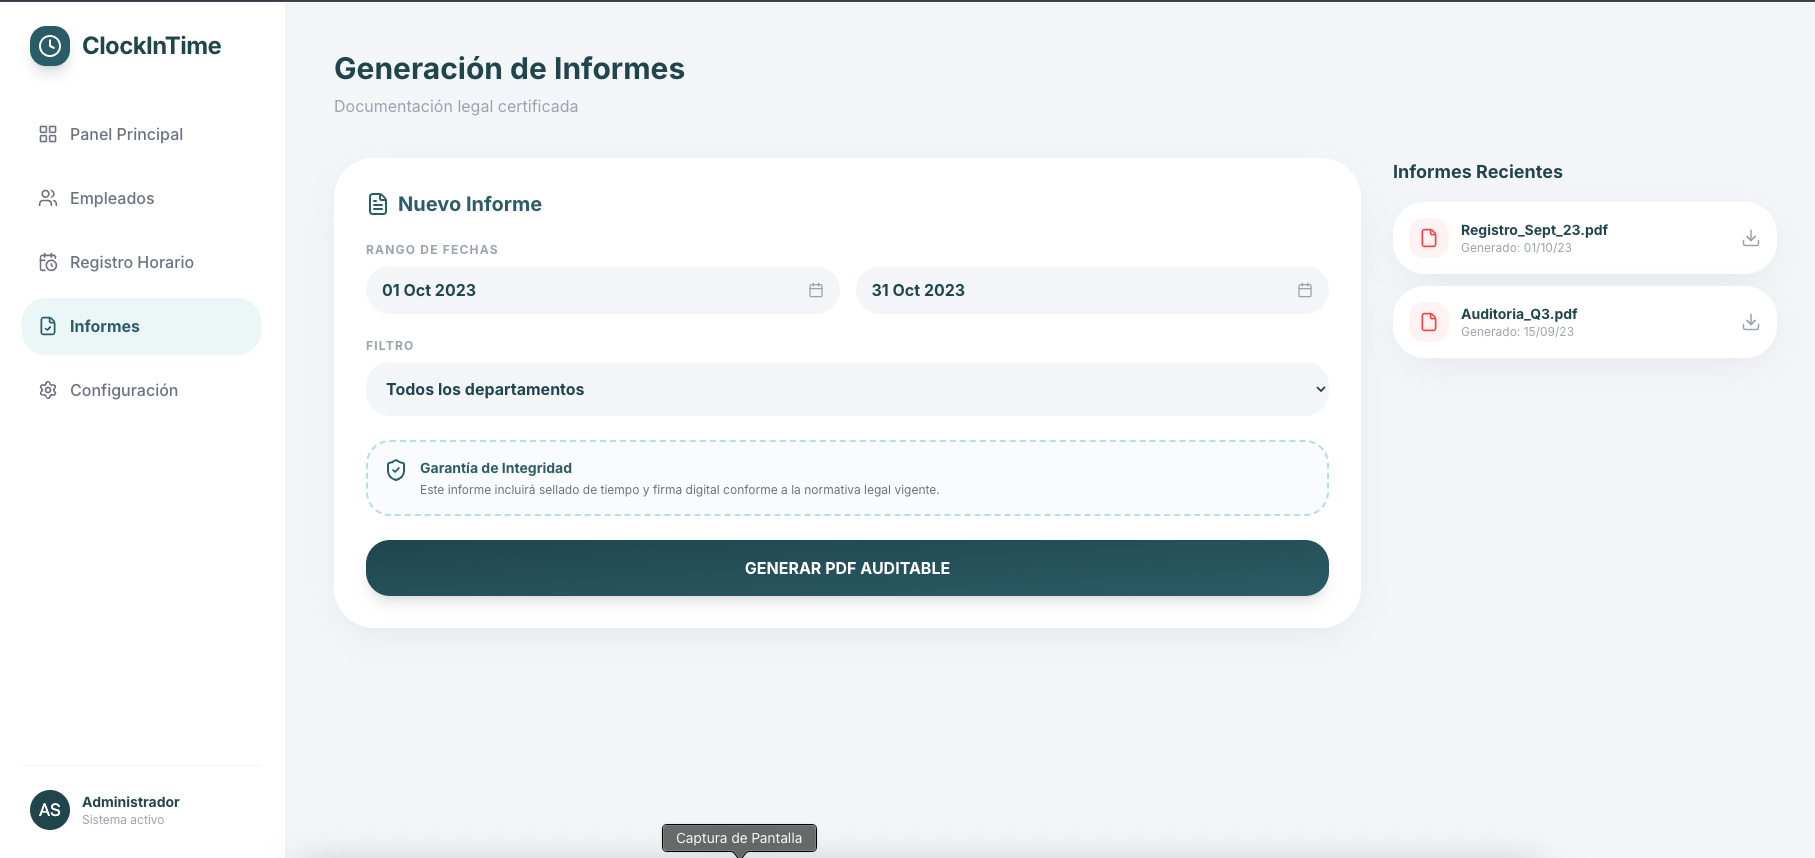
Task: Select the Informes menu item
Action: (x=105, y=326)
